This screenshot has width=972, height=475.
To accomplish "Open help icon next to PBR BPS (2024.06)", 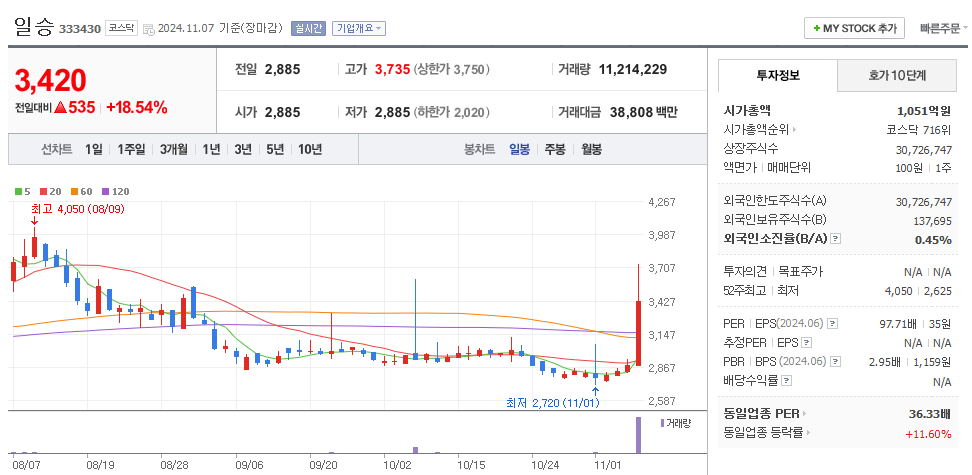I will pyautogui.click(x=836, y=362).
